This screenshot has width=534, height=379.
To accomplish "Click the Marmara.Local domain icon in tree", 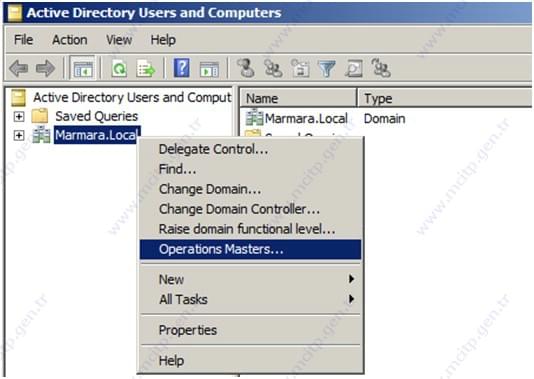I will coord(41,135).
